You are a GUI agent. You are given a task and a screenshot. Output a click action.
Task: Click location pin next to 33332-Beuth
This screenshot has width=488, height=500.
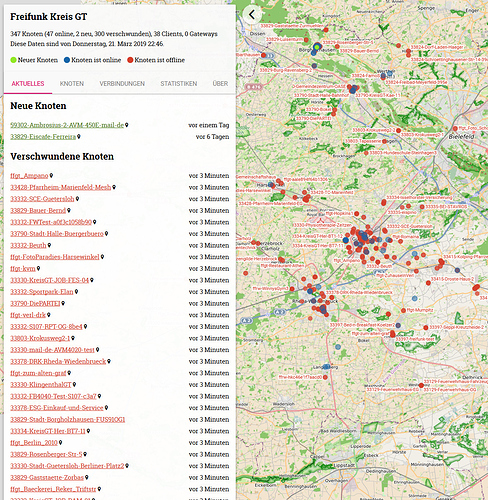pyautogui.click(x=49, y=245)
